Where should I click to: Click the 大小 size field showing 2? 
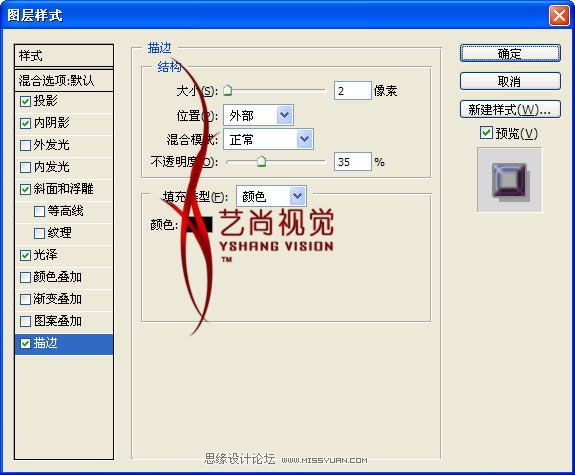click(x=352, y=91)
